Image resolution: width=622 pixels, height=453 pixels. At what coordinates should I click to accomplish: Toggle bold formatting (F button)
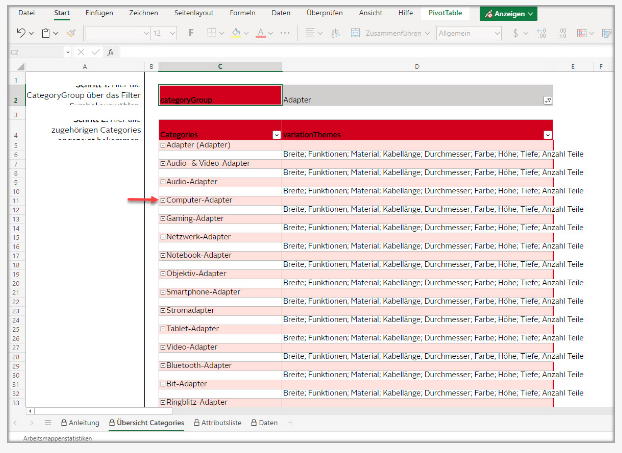tap(191, 33)
